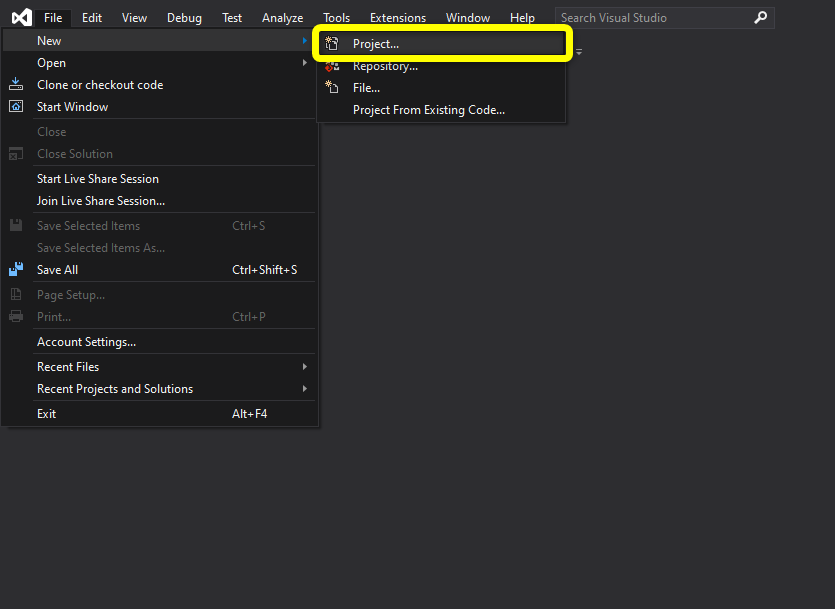Click the Page Setup icon
Screen dimensions: 835x609
(15, 294)
